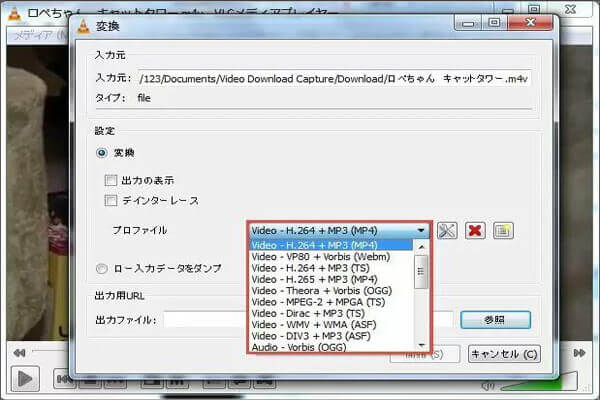Click the profile list scrollbar thumb

pos(421,272)
